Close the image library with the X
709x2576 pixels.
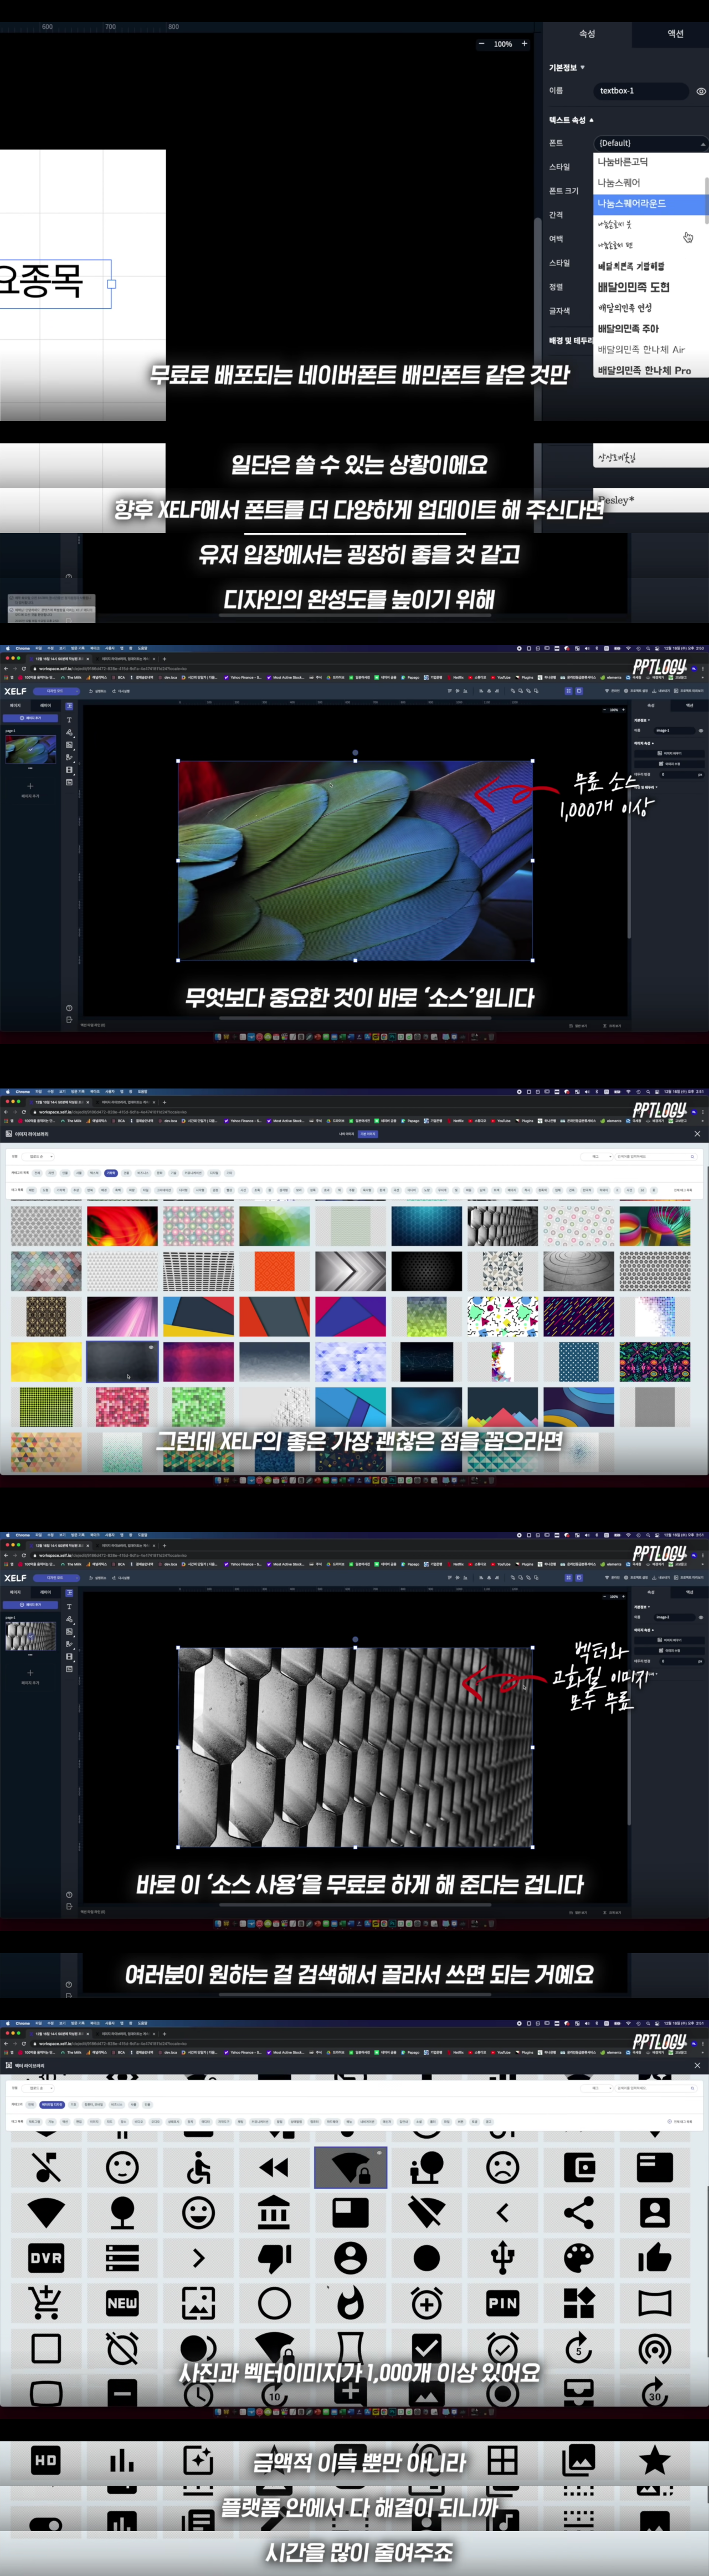[x=697, y=1134]
